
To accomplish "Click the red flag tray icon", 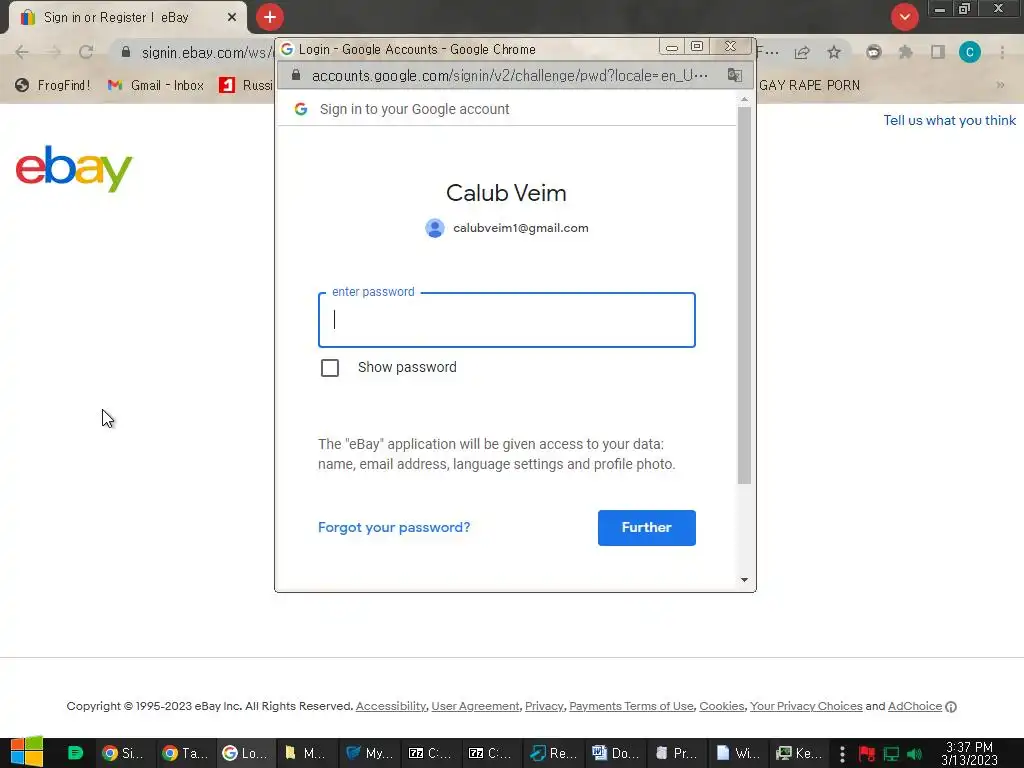I will [867, 754].
